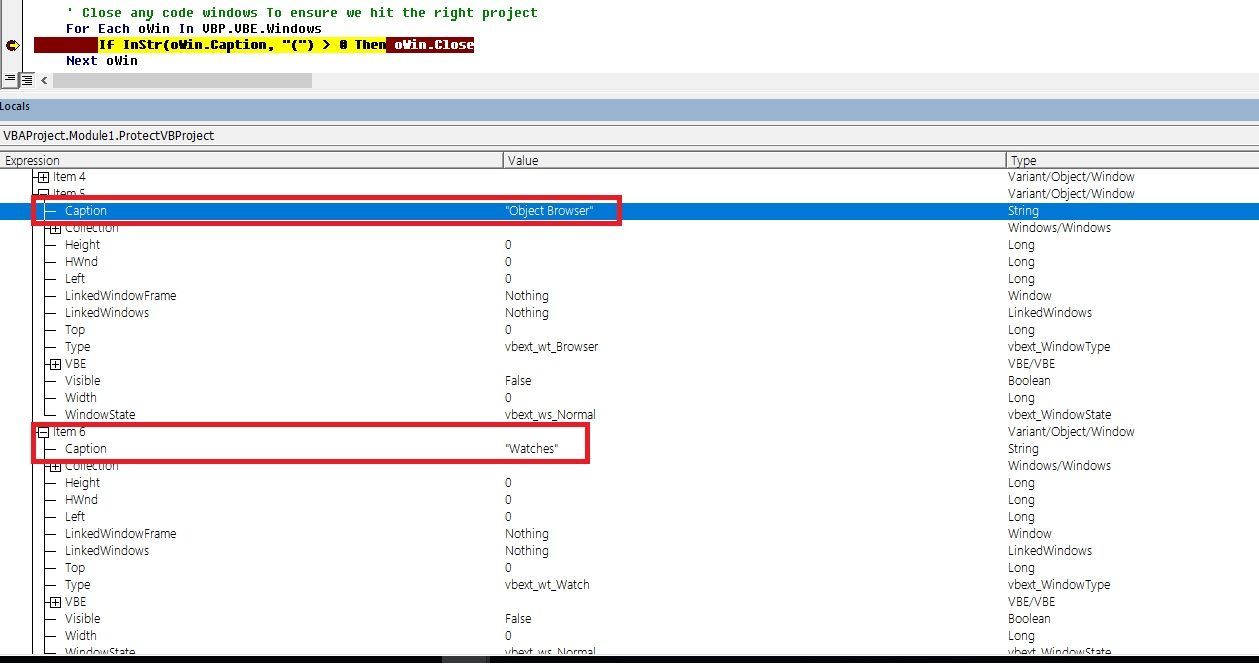Select the VBAProject.Module1.ProtectVBProject procedure field
This screenshot has height=669, width=1259.
(629, 135)
